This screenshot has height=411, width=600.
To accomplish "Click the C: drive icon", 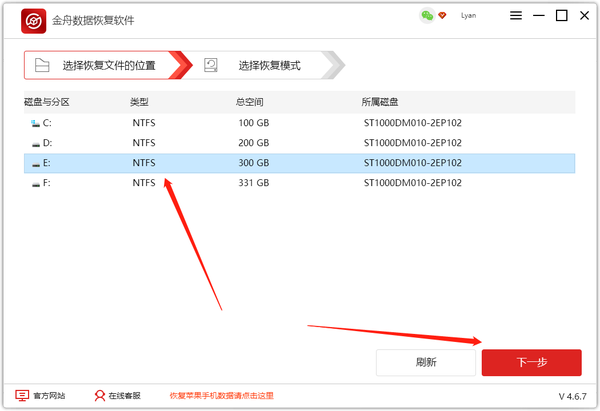I will (x=36, y=123).
